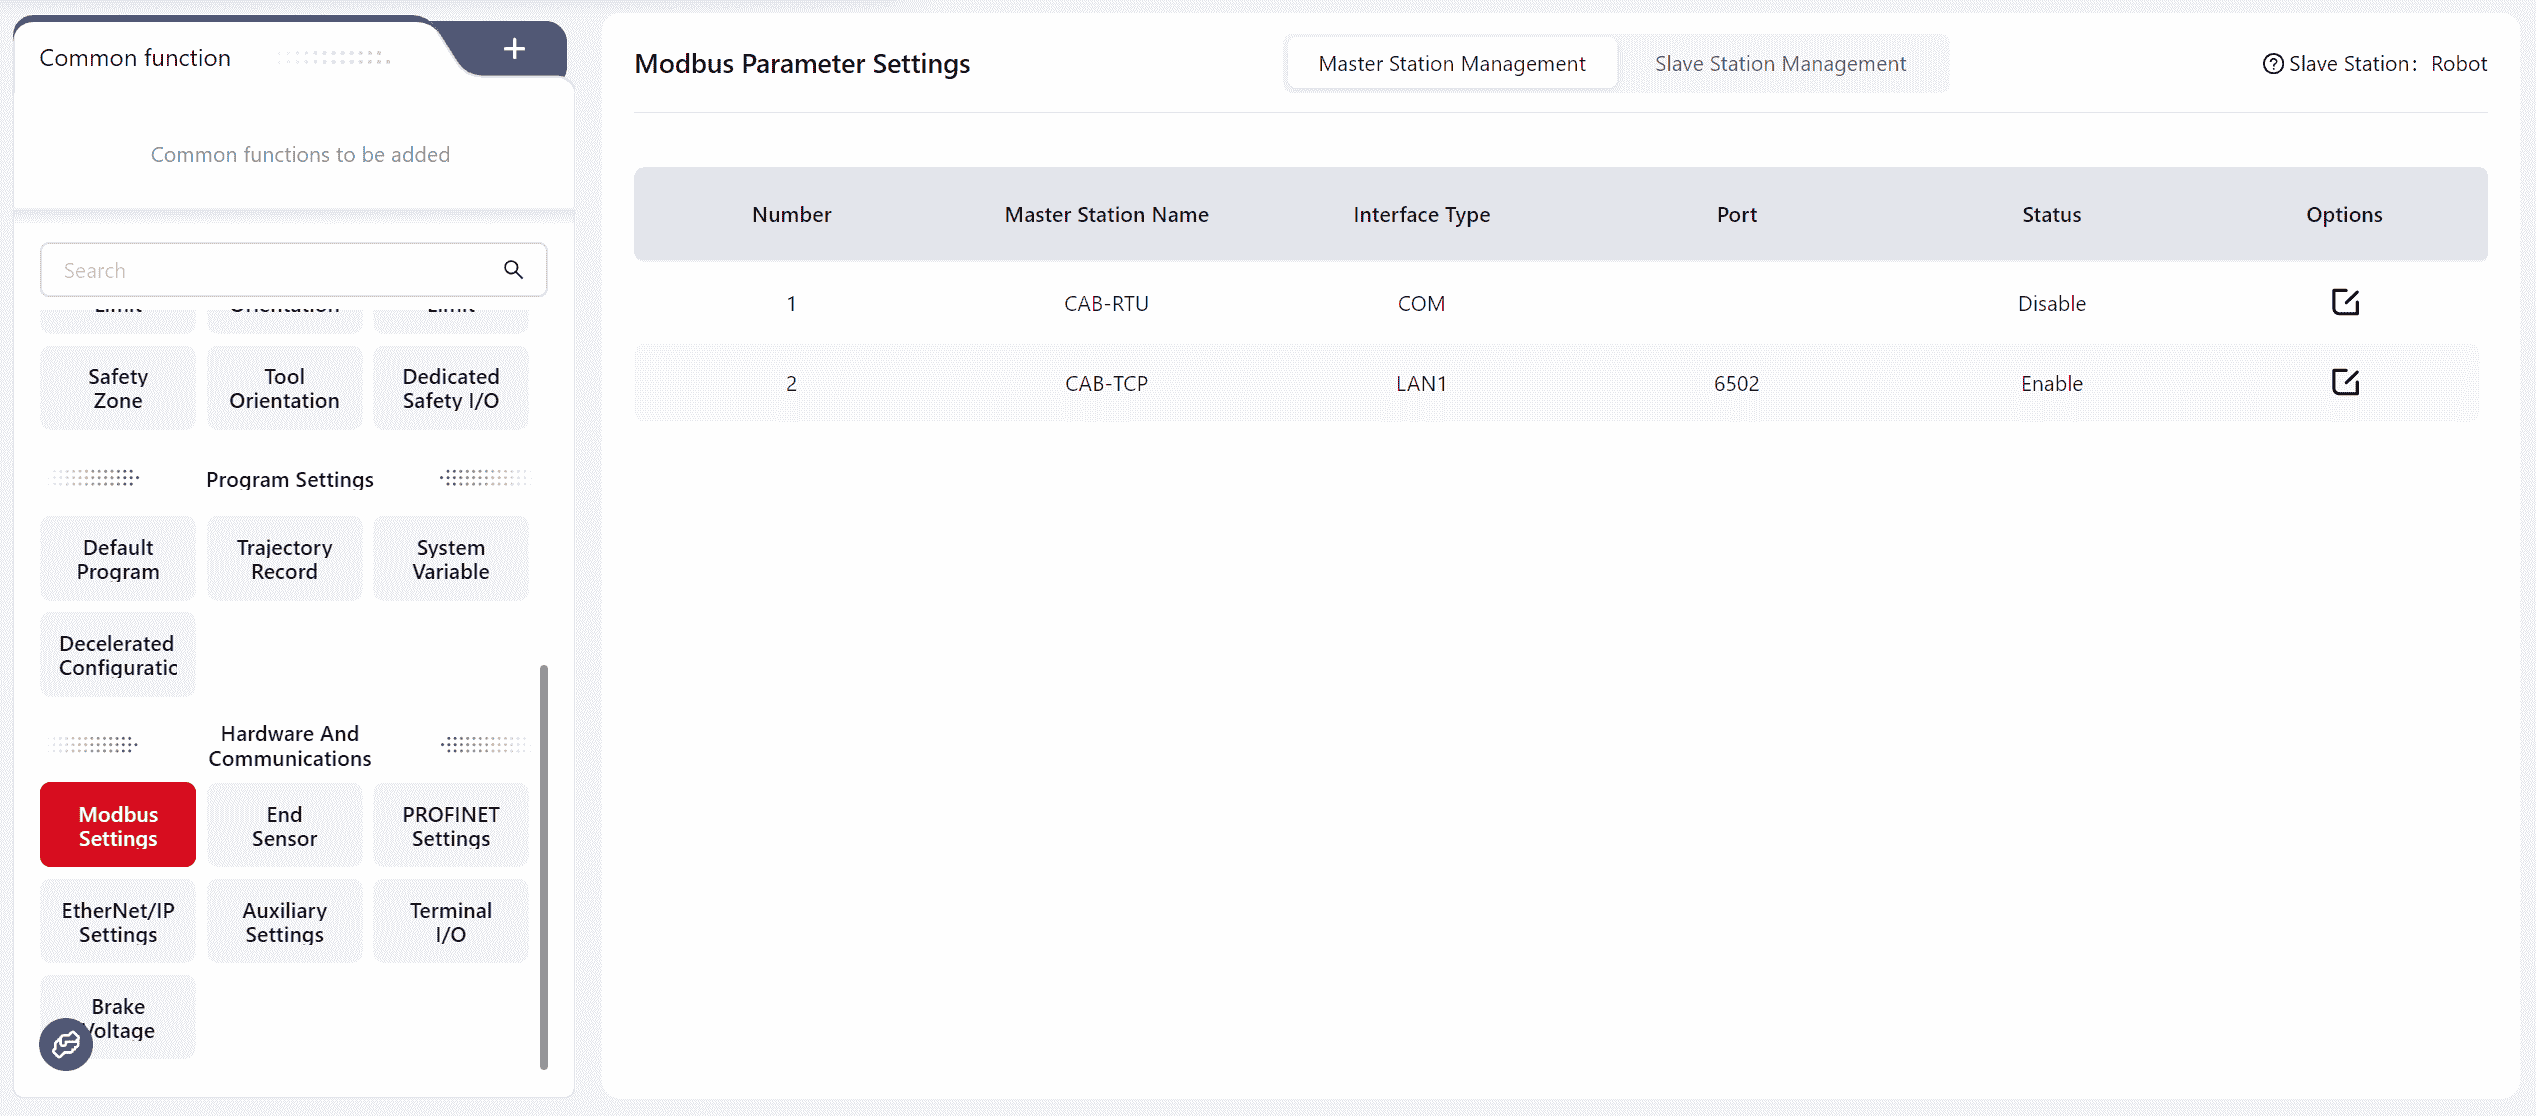Click the sidebar vertical scrollbar
2536x1116 pixels.
click(544, 865)
